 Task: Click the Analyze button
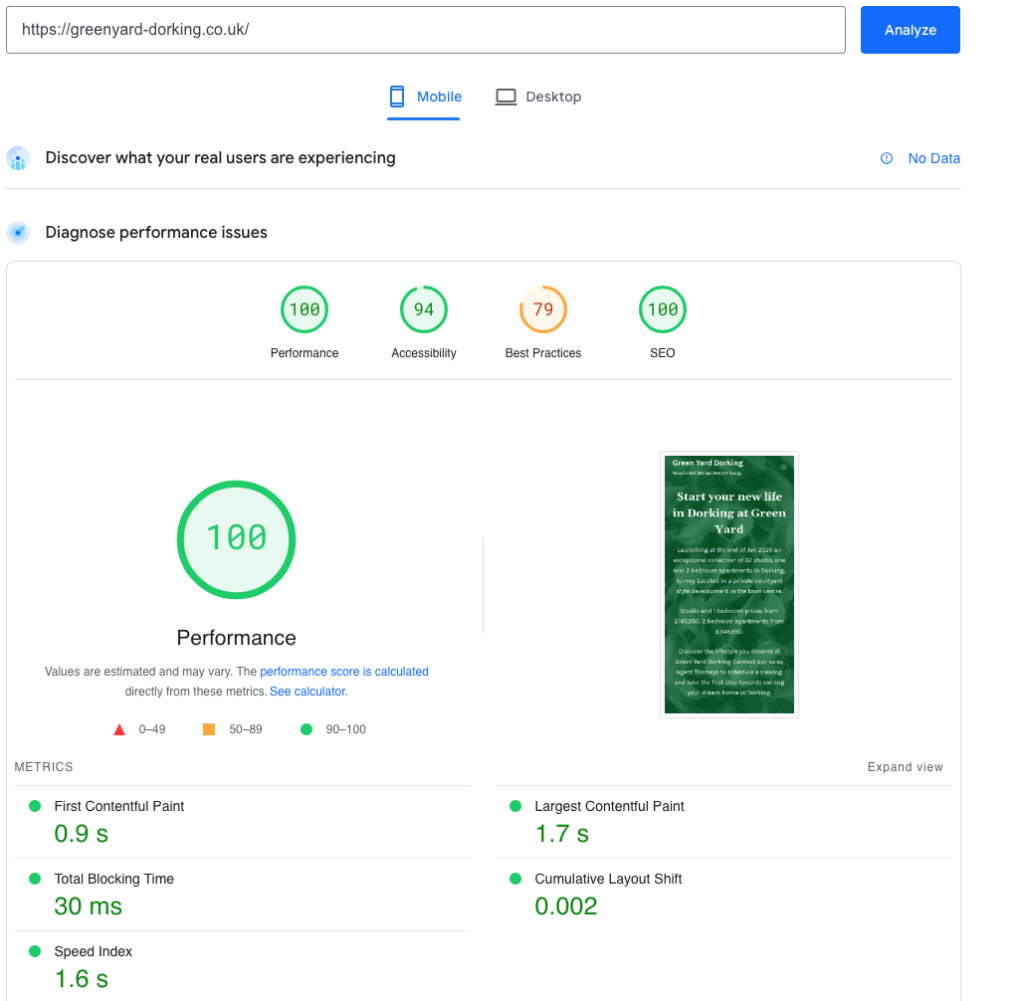(x=909, y=30)
